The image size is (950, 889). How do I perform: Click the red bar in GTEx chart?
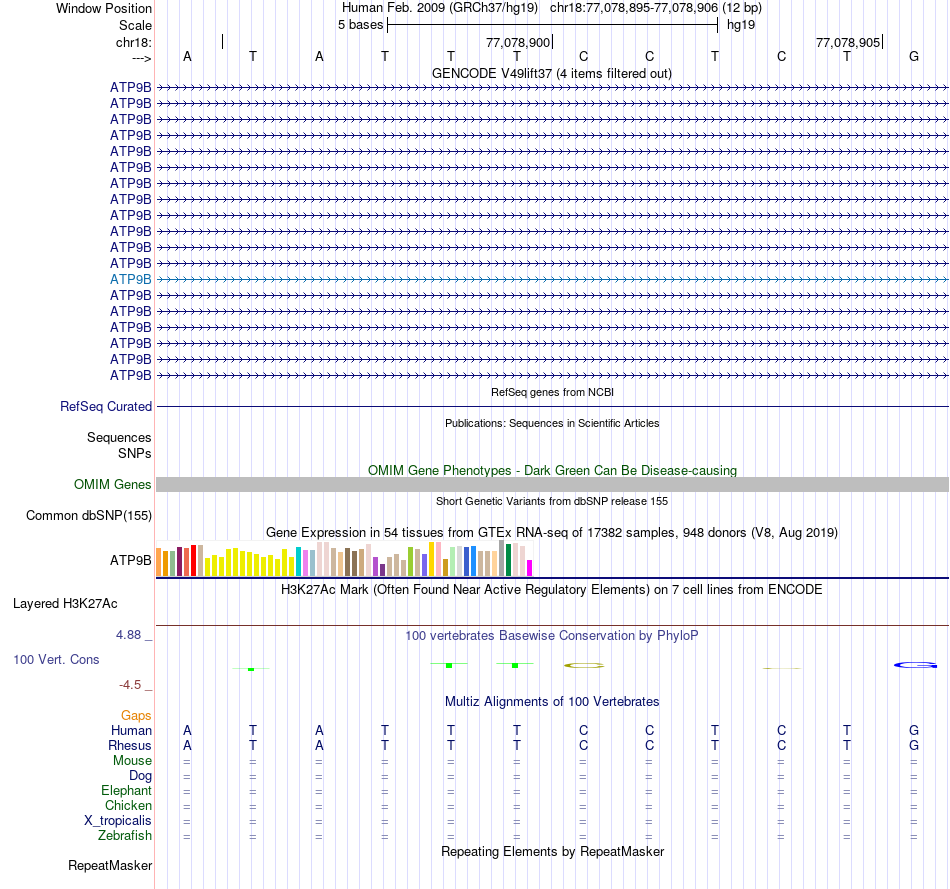pos(193,560)
